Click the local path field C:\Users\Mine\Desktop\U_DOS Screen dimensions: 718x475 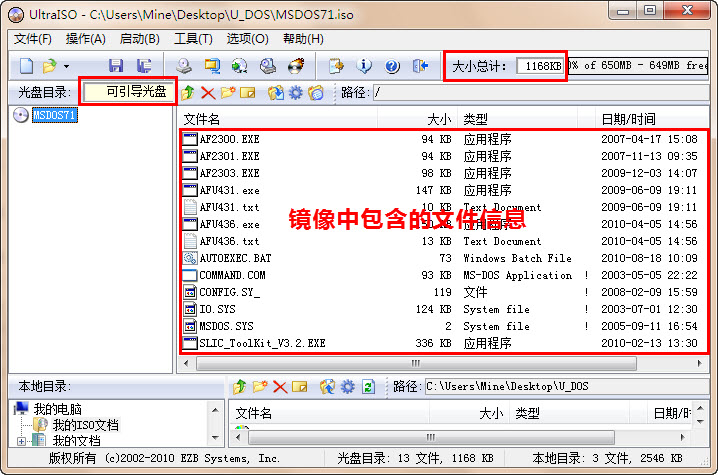pyautogui.click(x=566, y=387)
